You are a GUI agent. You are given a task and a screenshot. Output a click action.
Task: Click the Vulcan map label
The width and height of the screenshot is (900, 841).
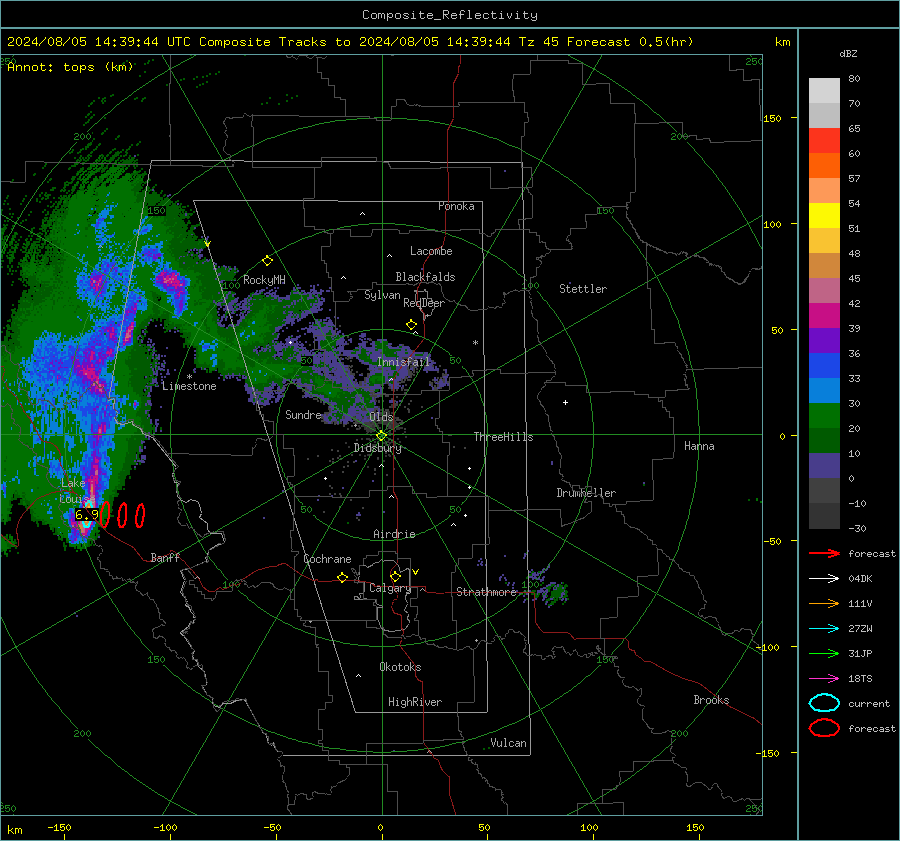pos(508,743)
